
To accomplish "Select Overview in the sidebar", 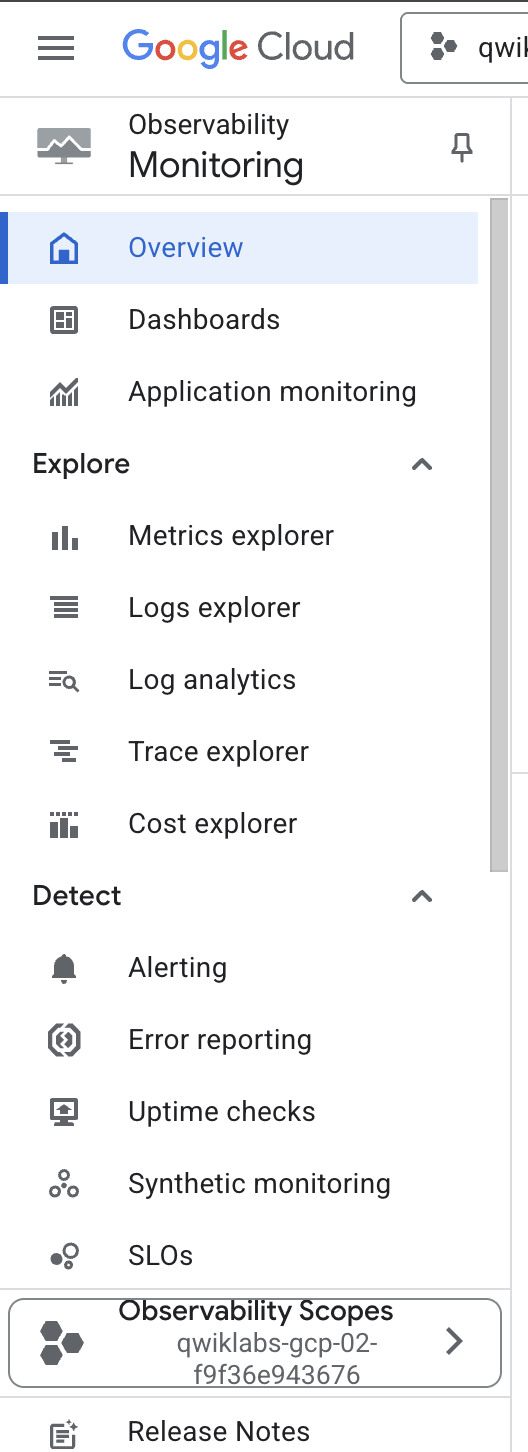I will [241, 248].
